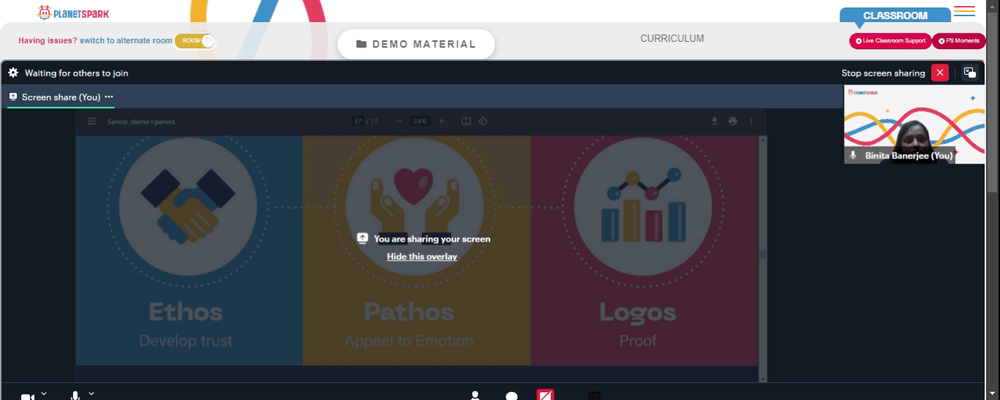
Task: Toggle the alternate ROOM switch
Action: point(195,41)
